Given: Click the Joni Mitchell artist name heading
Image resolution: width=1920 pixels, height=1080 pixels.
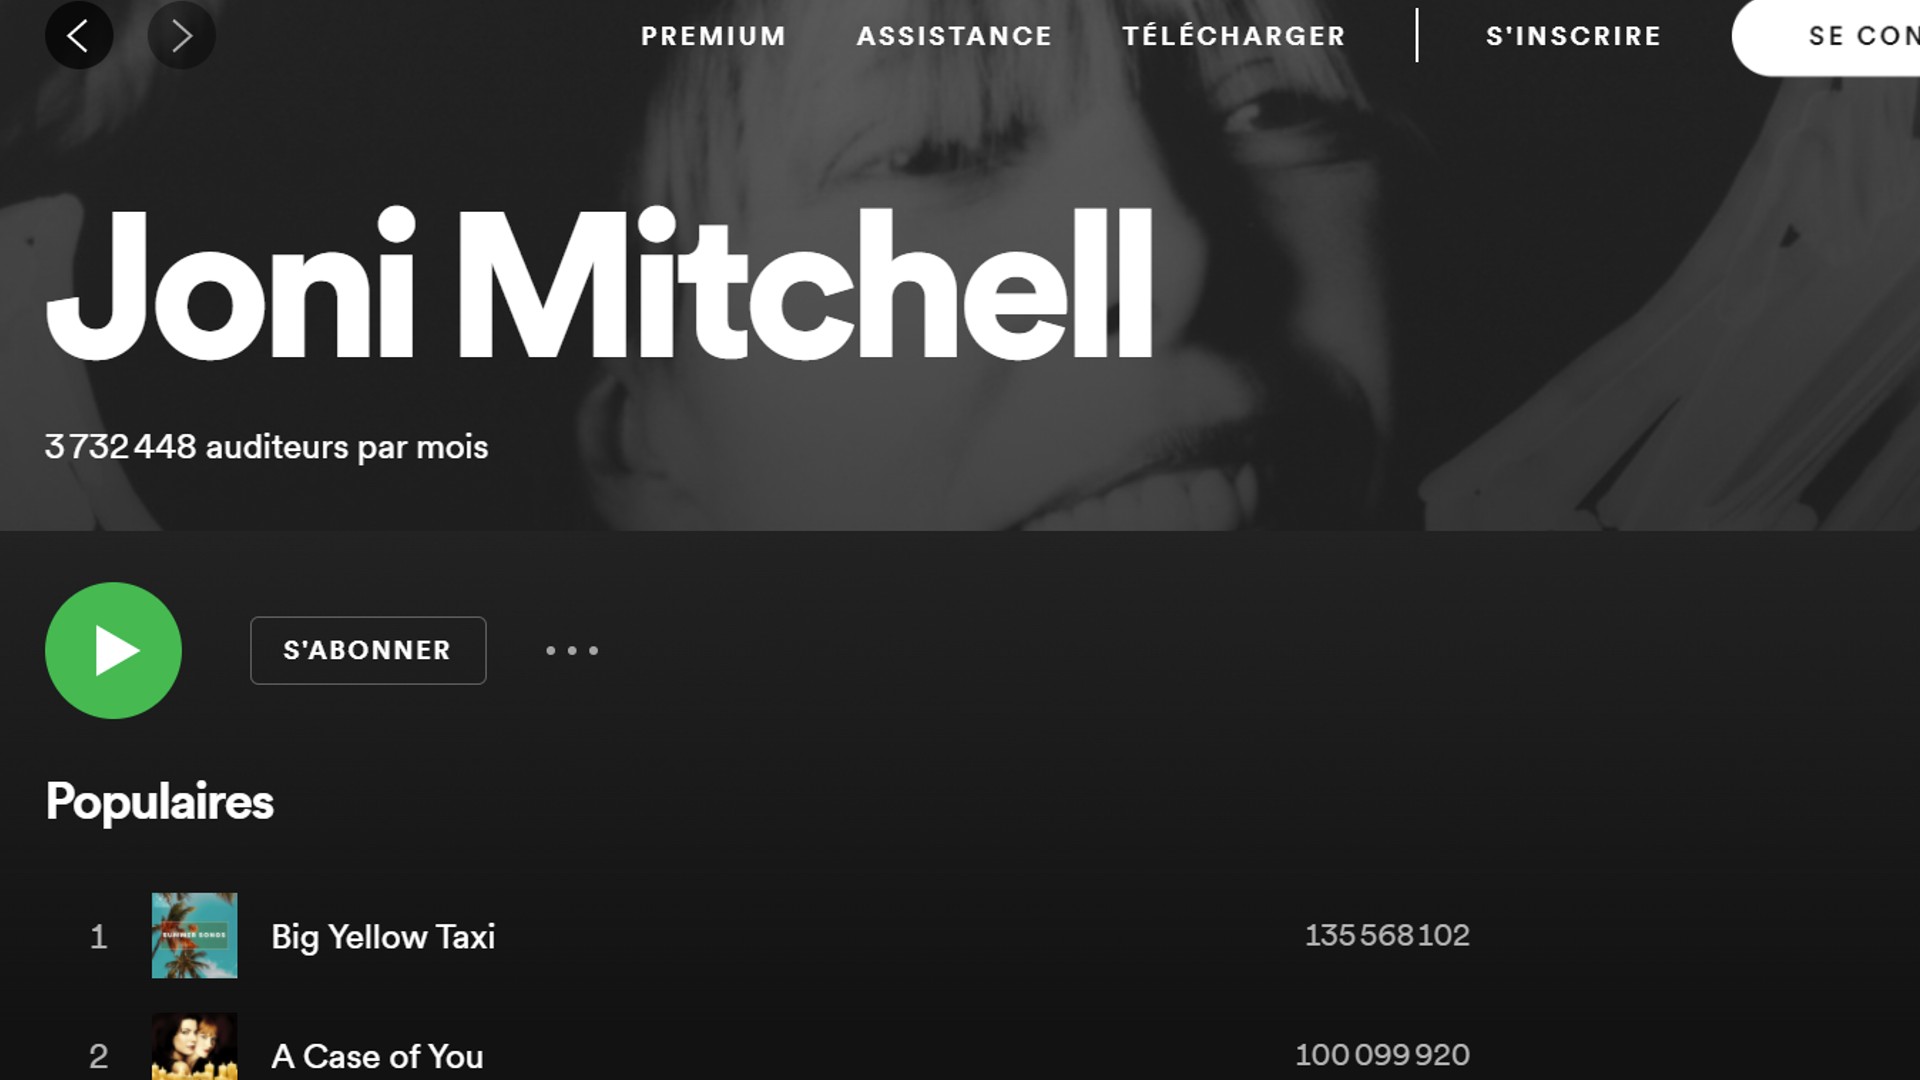Looking at the screenshot, I should pyautogui.click(x=599, y=284).
